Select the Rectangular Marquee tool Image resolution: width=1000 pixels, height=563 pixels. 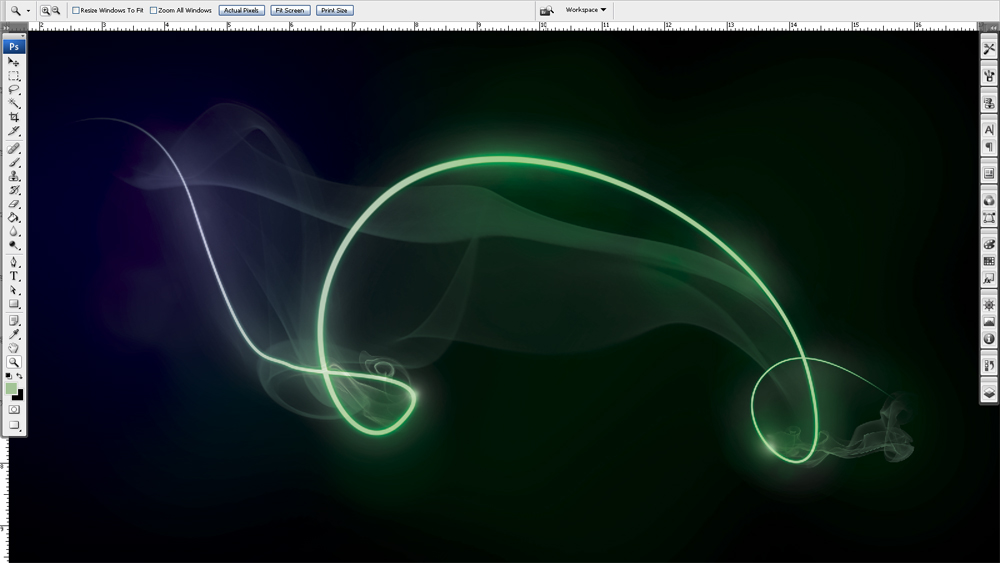click(13, 76)
